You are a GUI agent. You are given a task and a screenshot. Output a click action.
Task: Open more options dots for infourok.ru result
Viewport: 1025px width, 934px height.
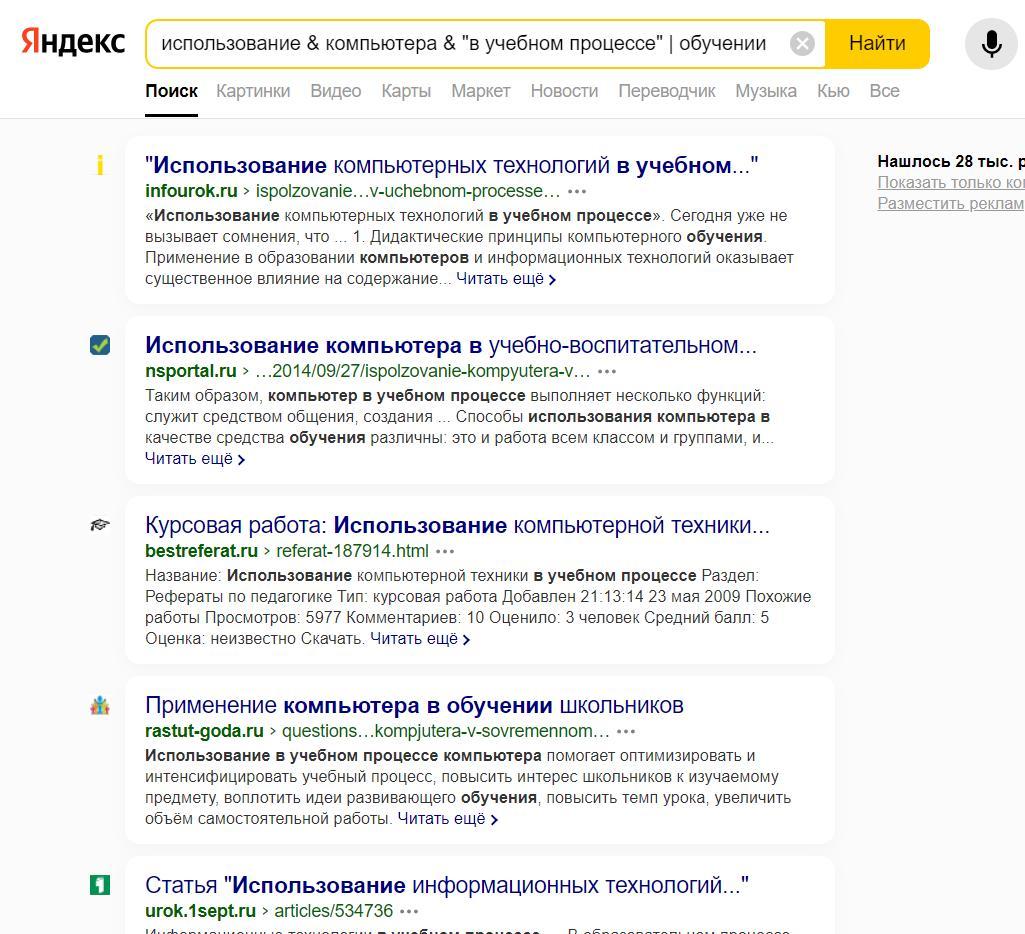tap(577, 192)
